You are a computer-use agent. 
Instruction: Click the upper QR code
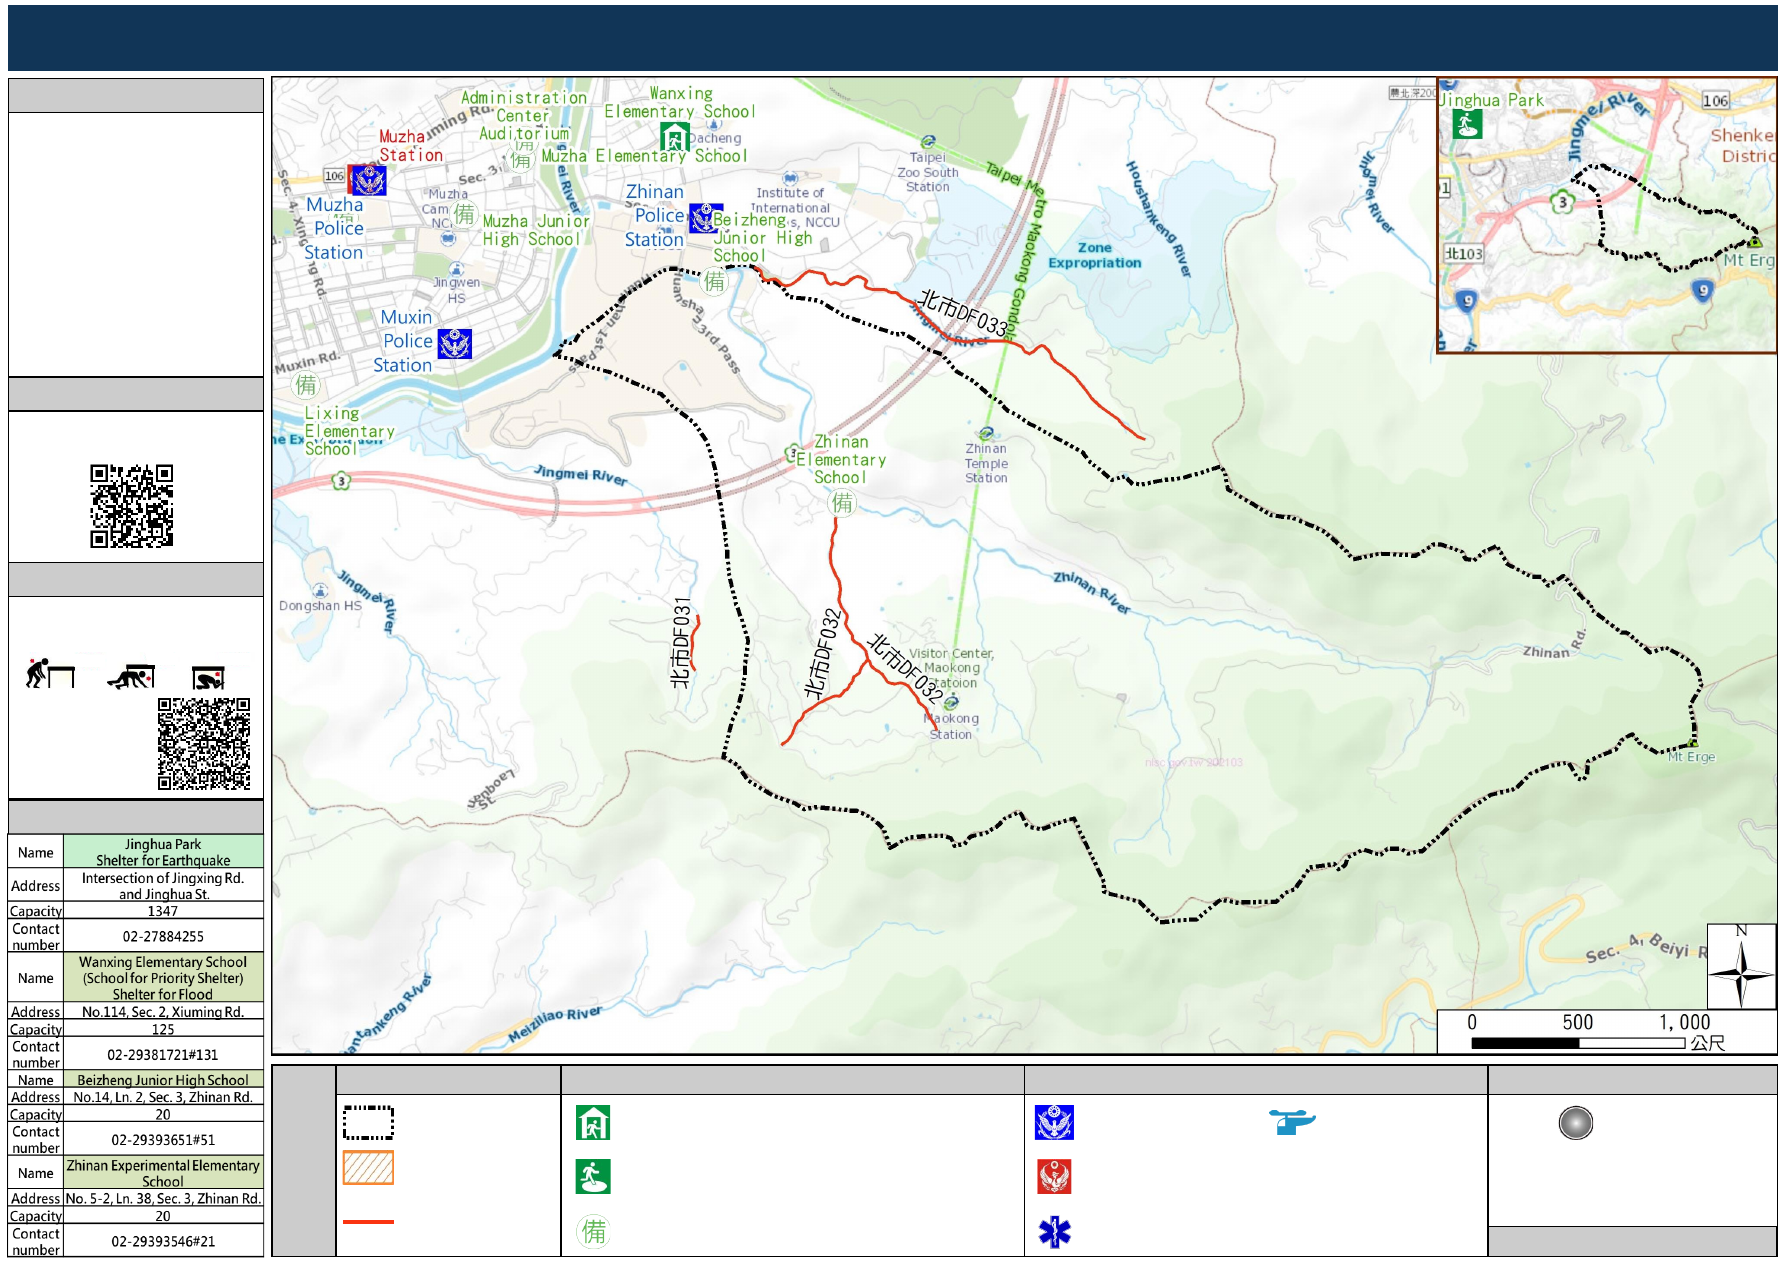pyautogui.click(x=132, y=506)
